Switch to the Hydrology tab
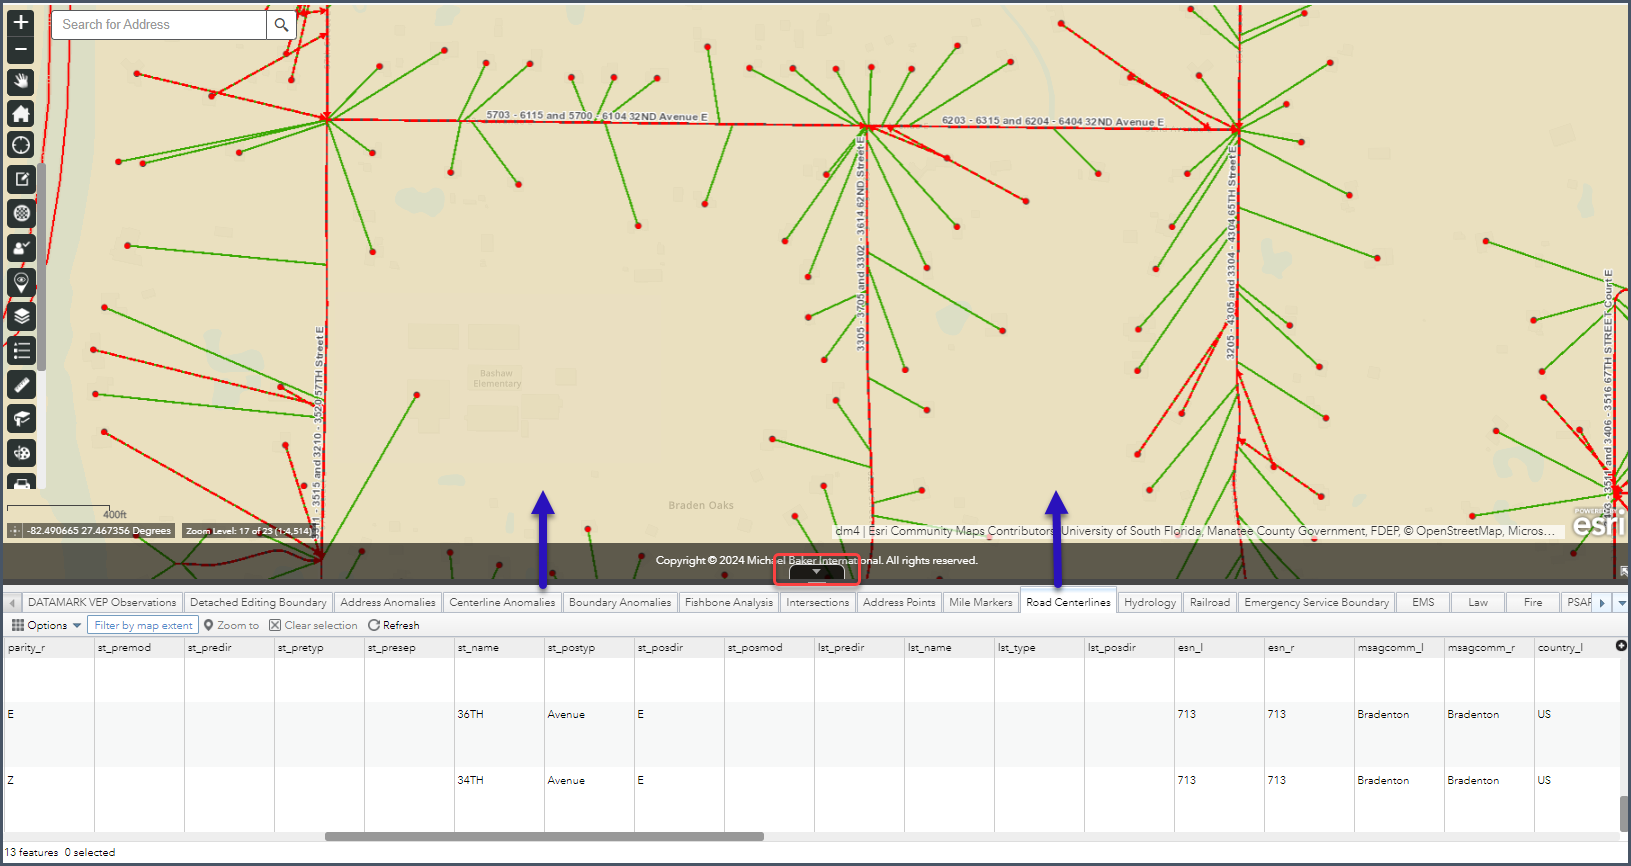 coord(1150,603)
